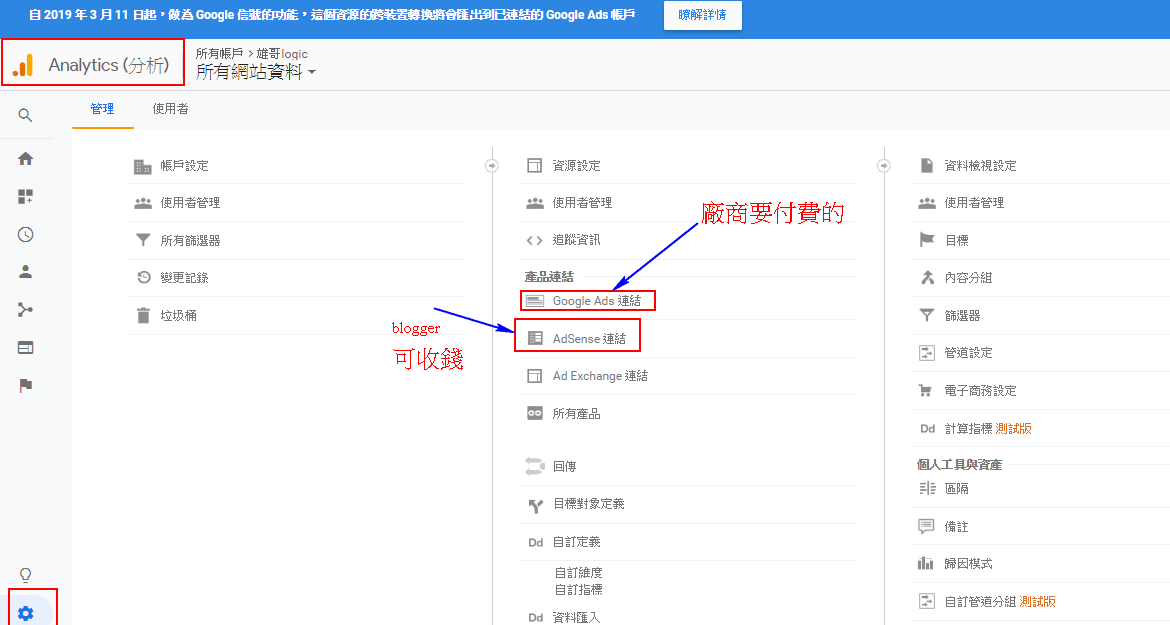The width and height of the screenshot is (1170, 625).
Task: Click the AdSense 連結 icon
Action: pos(535,338)
